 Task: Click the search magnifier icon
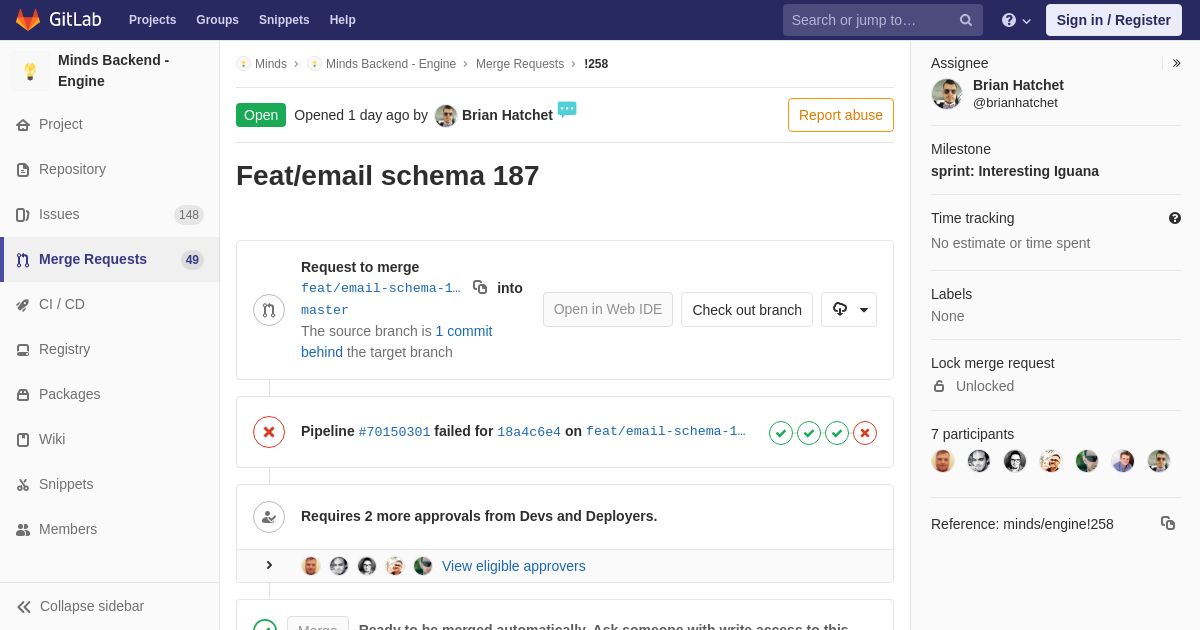[x=966, y=20]
